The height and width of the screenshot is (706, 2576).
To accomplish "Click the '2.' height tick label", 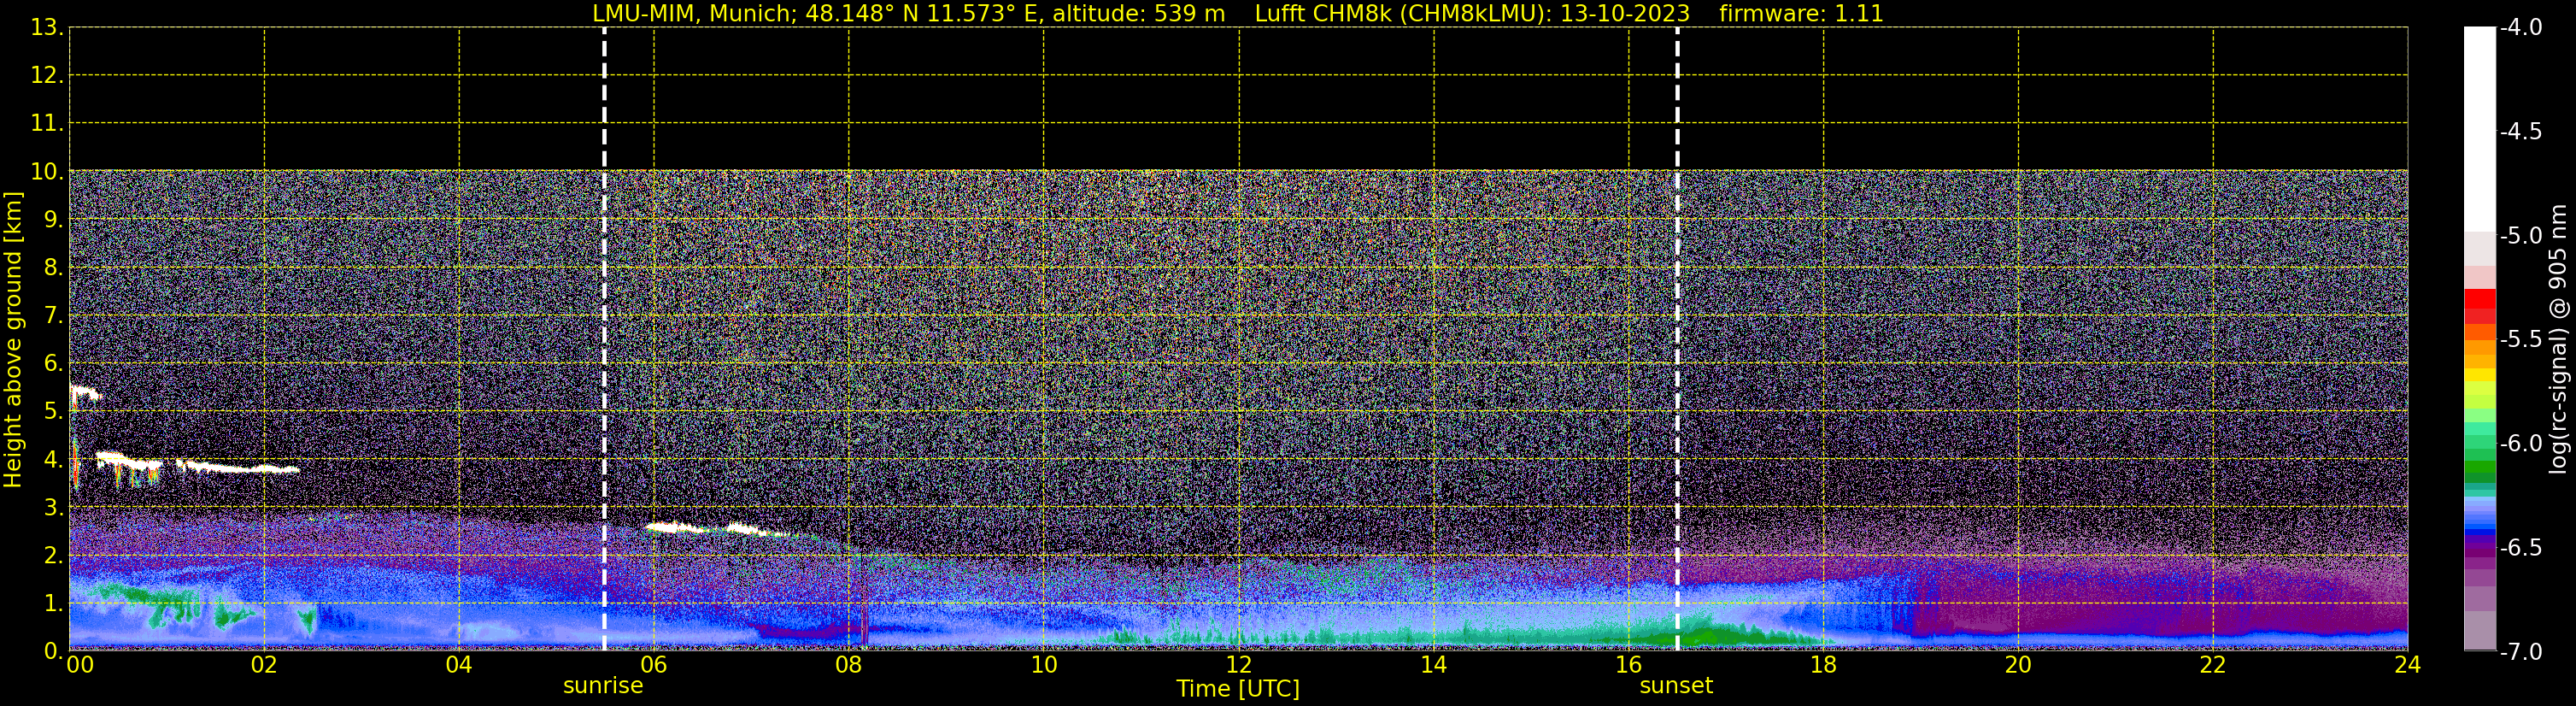I will pyautogui.click(x=53, y=555).
